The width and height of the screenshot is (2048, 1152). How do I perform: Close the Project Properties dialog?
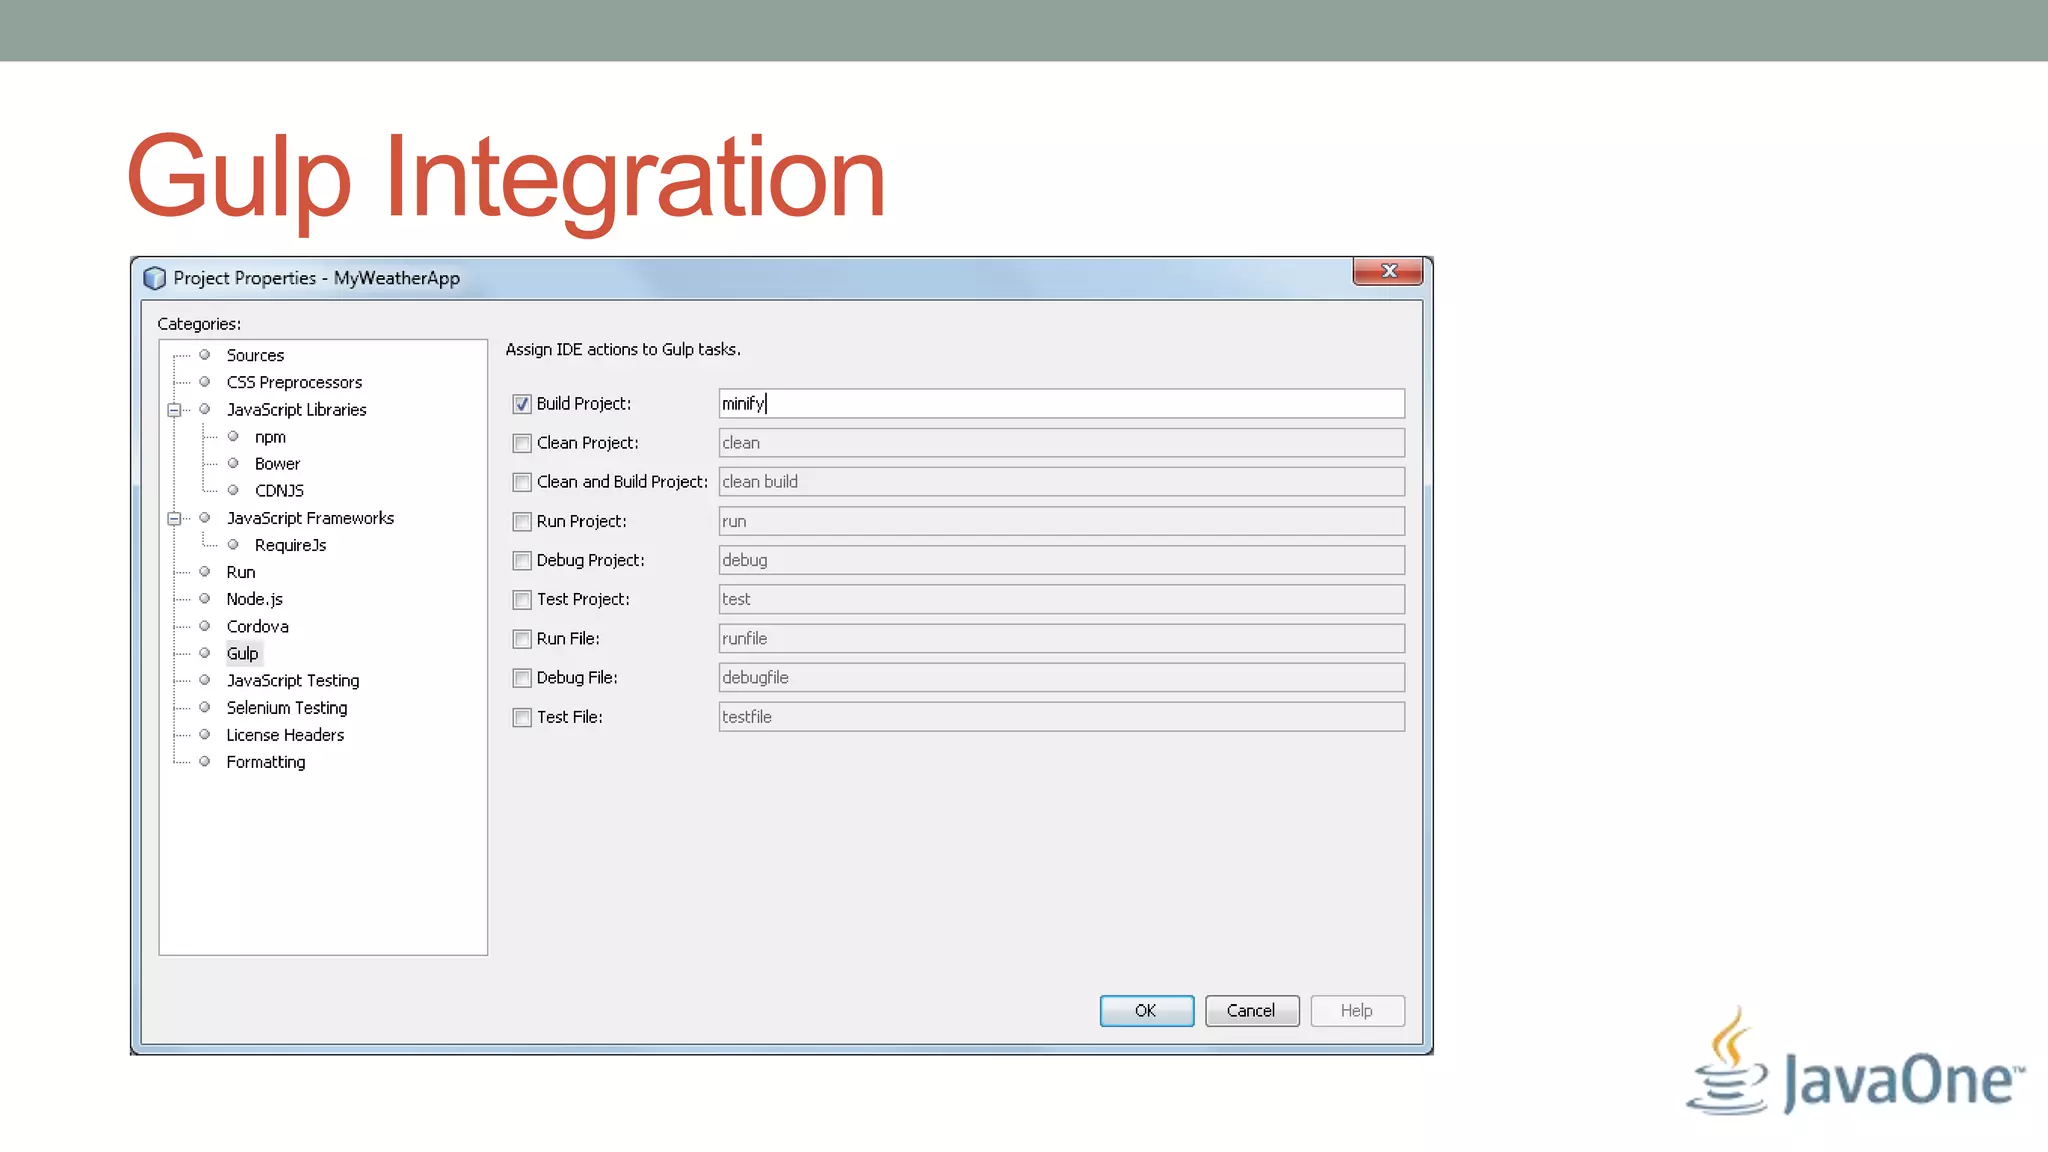(1388, 271)
